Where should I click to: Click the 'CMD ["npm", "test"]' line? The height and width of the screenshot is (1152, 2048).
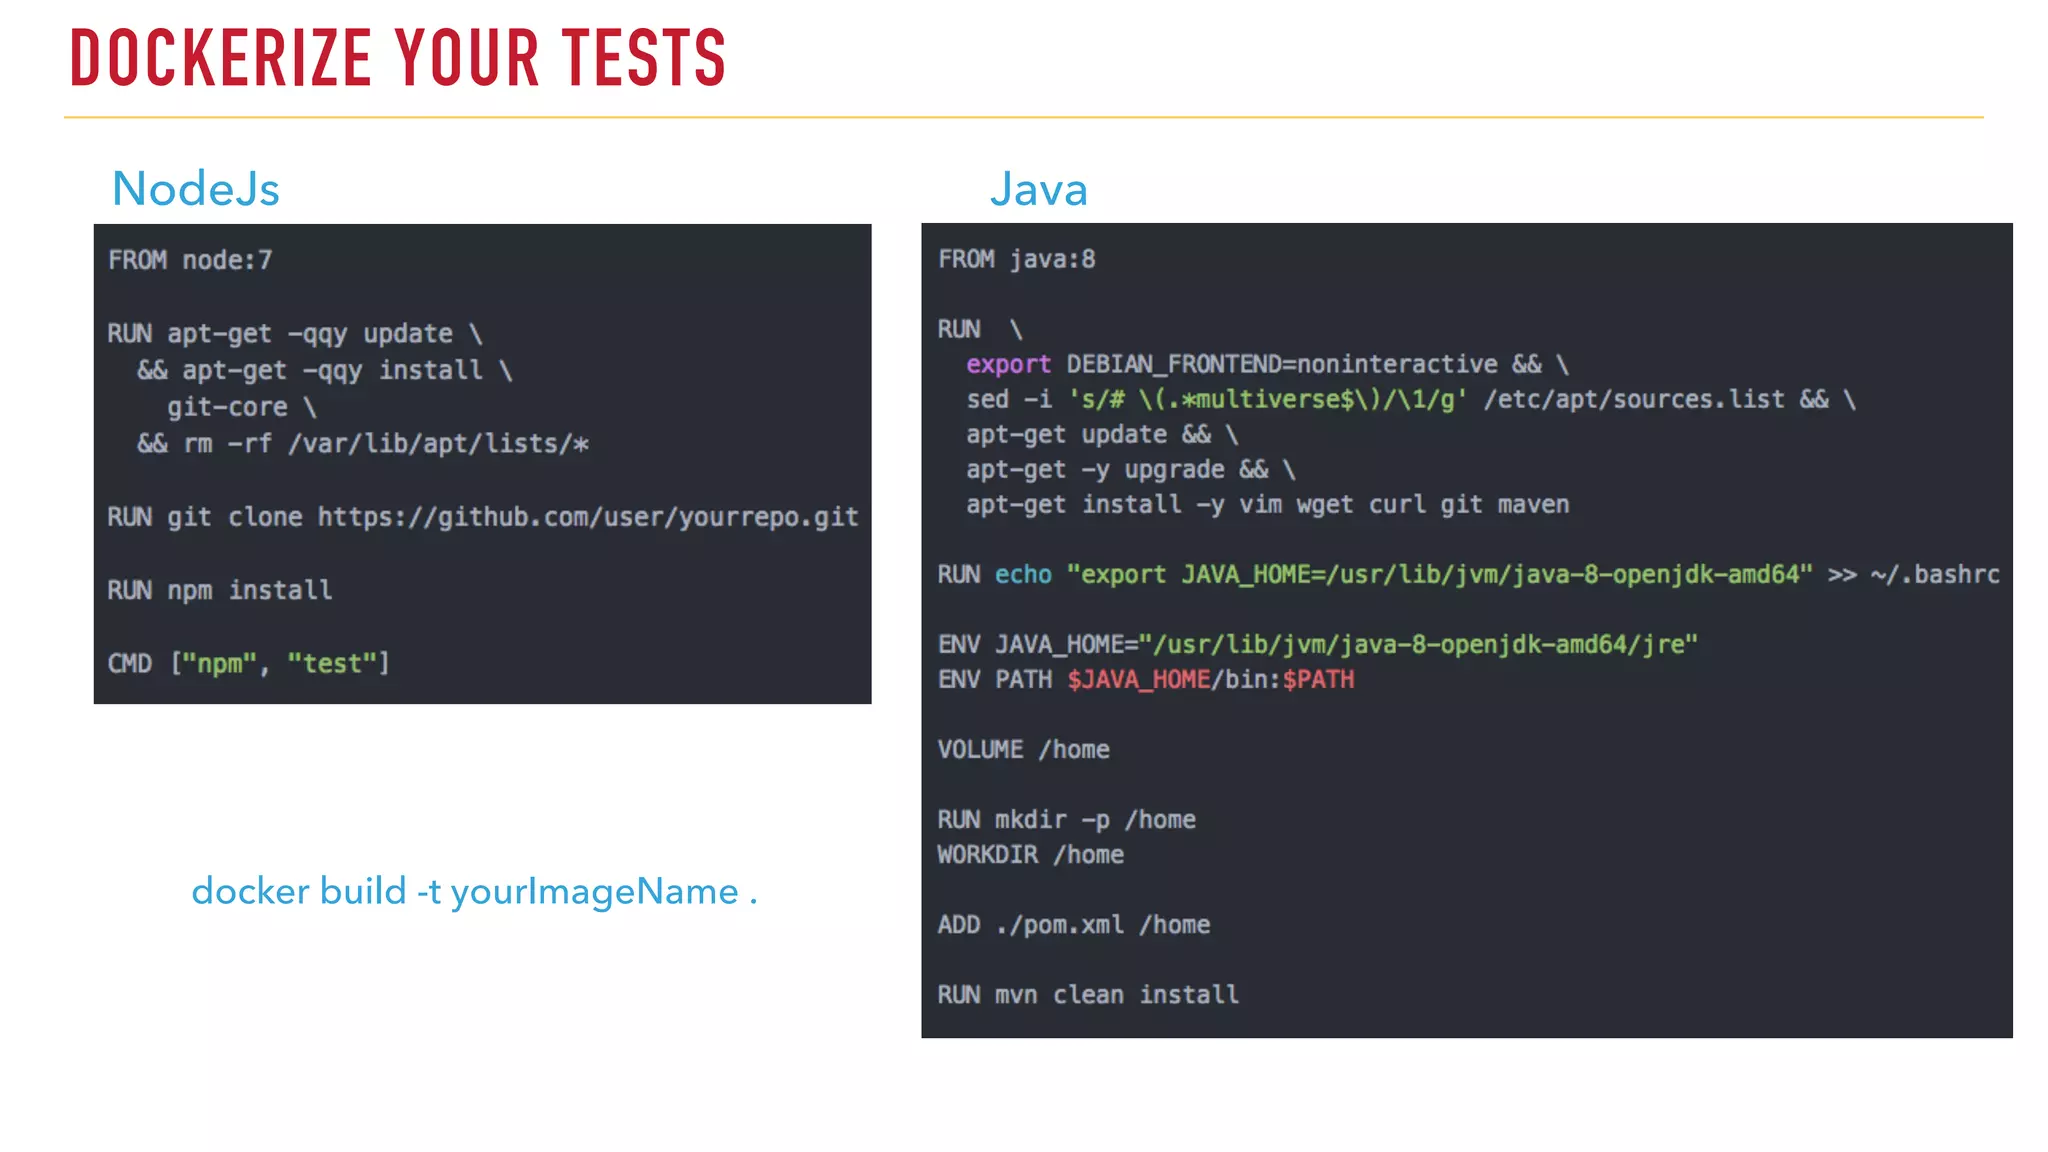pos(249,664)
